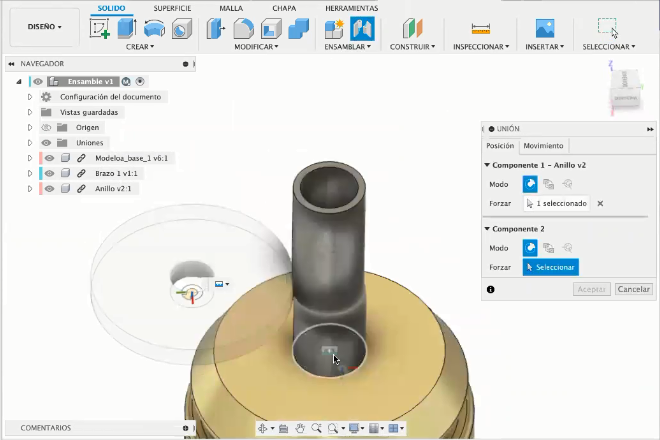
Task: Toggle visibility of Origen folder
Action: tap(46, 128)
